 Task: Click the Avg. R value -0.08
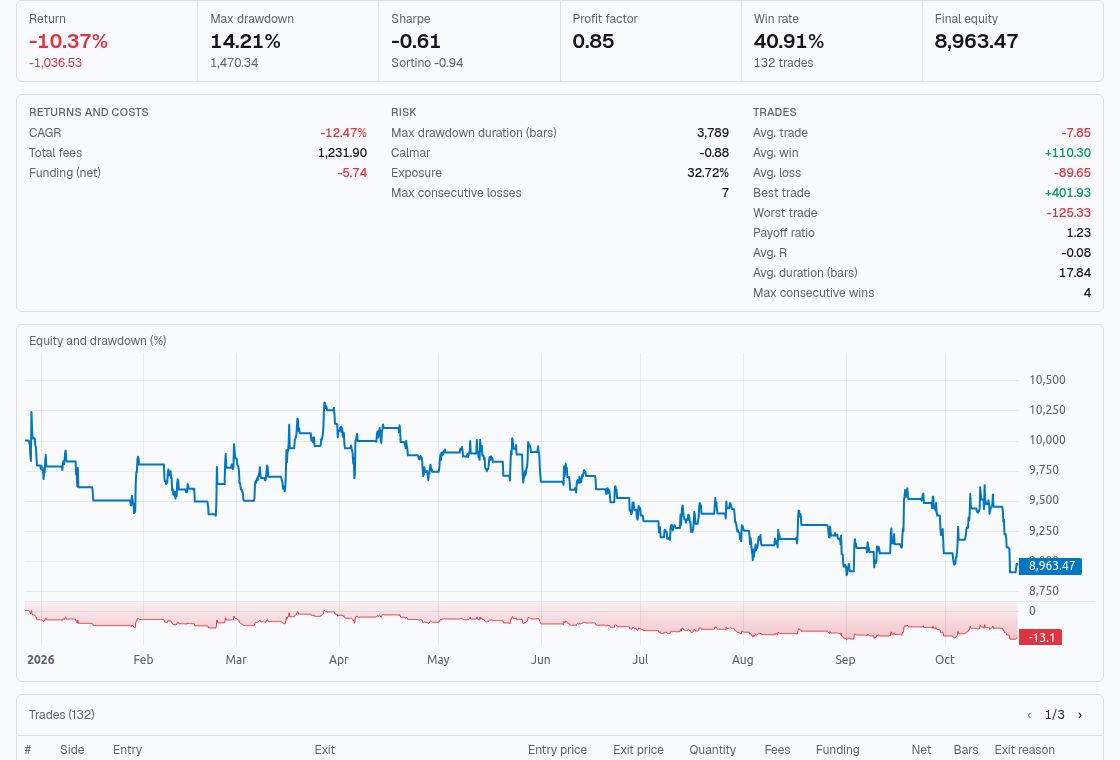[x=1076, y=253]
